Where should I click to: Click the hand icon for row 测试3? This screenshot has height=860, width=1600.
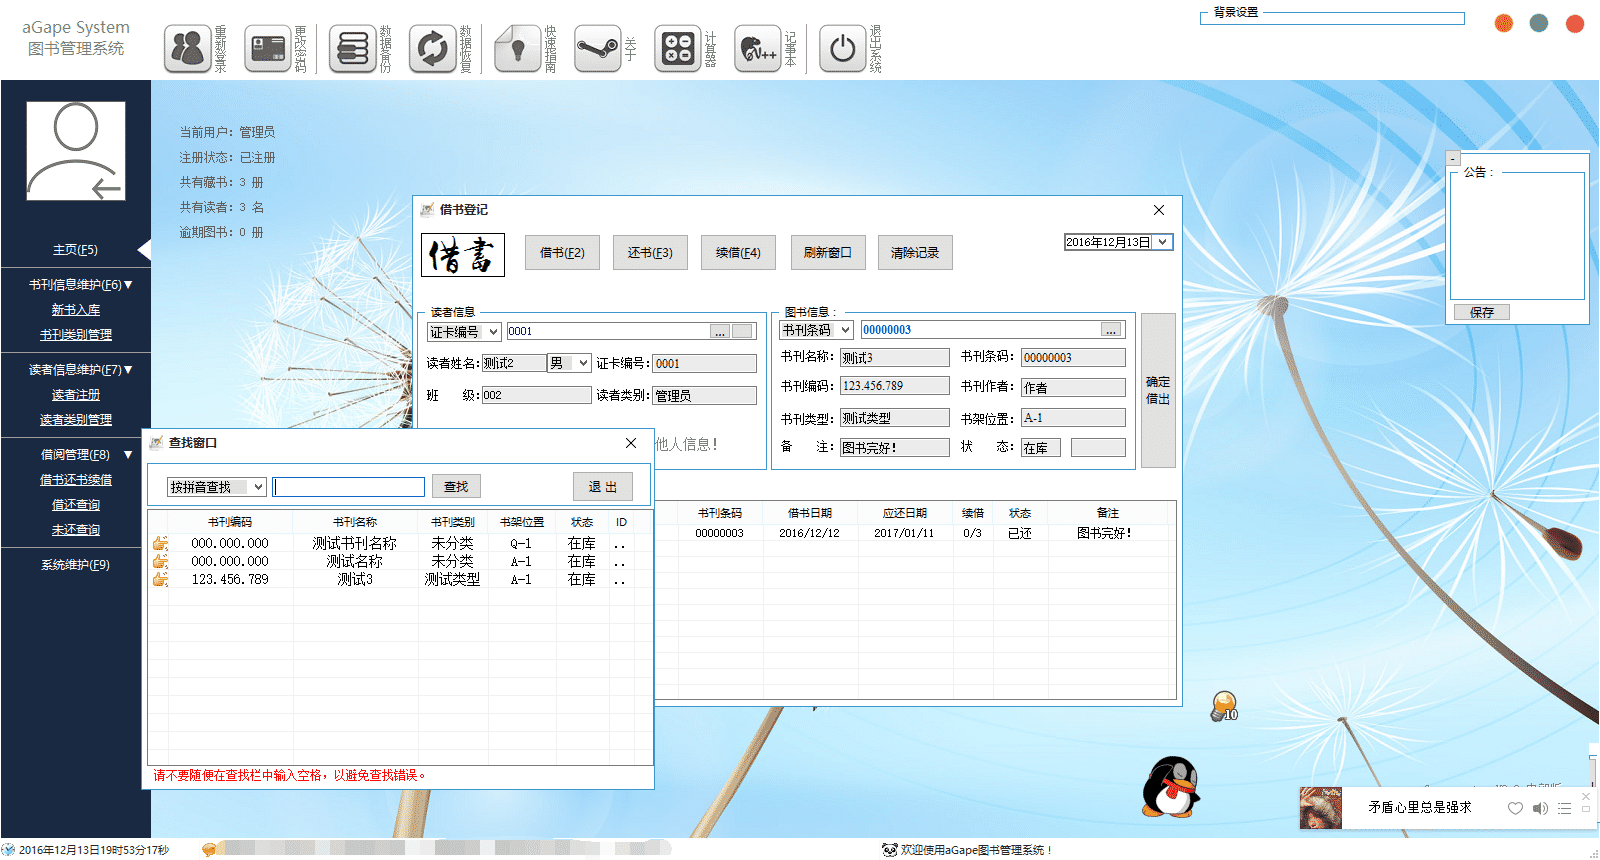[x=159, y=579]
